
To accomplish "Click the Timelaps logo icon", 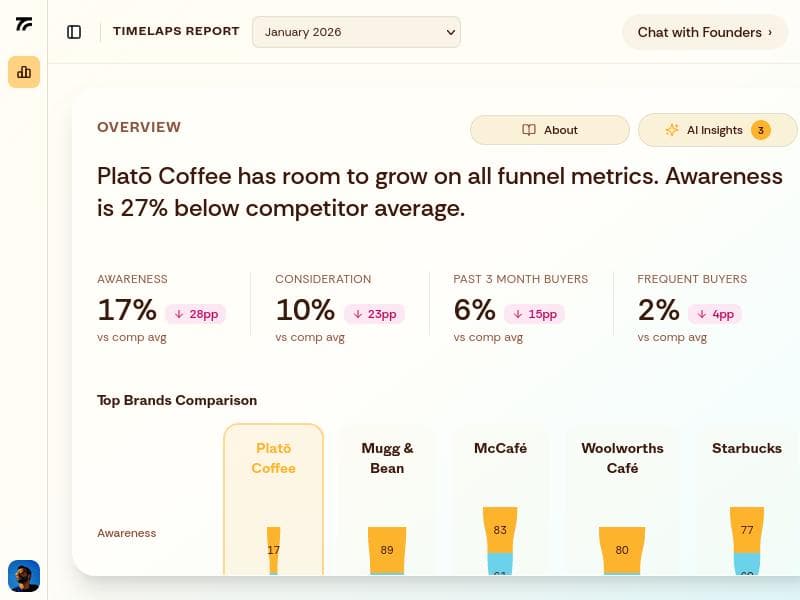I will [x=24, y=25].
